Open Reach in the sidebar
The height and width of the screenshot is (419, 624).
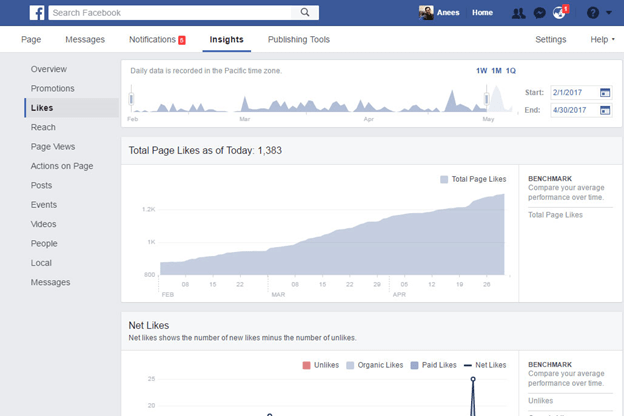tap(43, 127)
